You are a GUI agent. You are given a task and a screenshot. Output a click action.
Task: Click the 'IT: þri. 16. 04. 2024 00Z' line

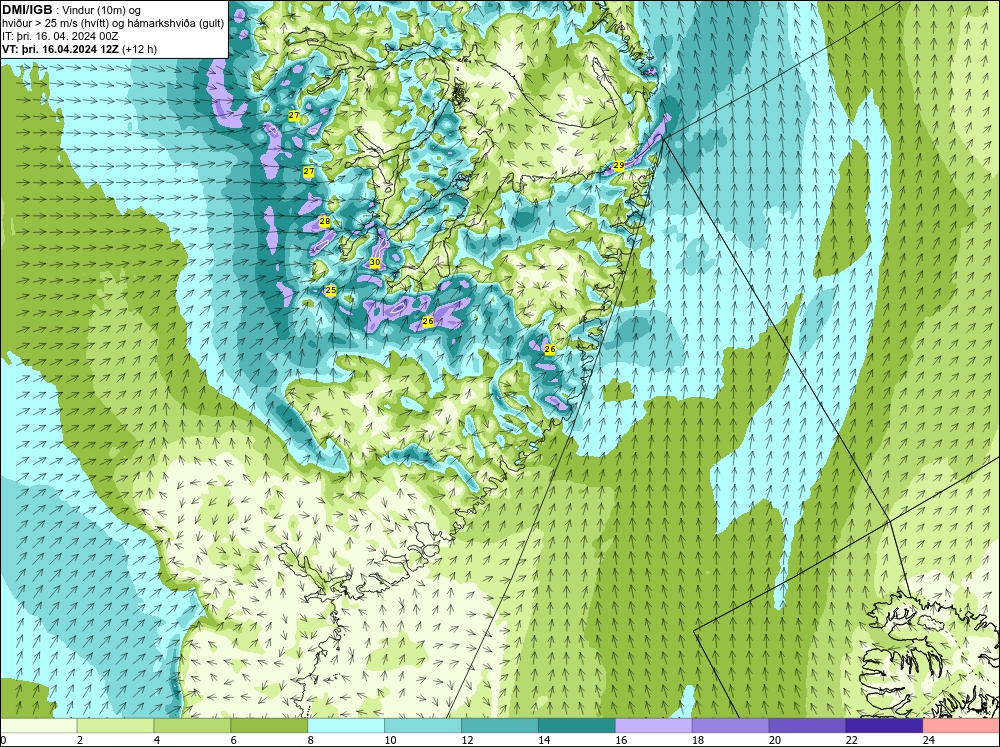(x=60, y=36)
